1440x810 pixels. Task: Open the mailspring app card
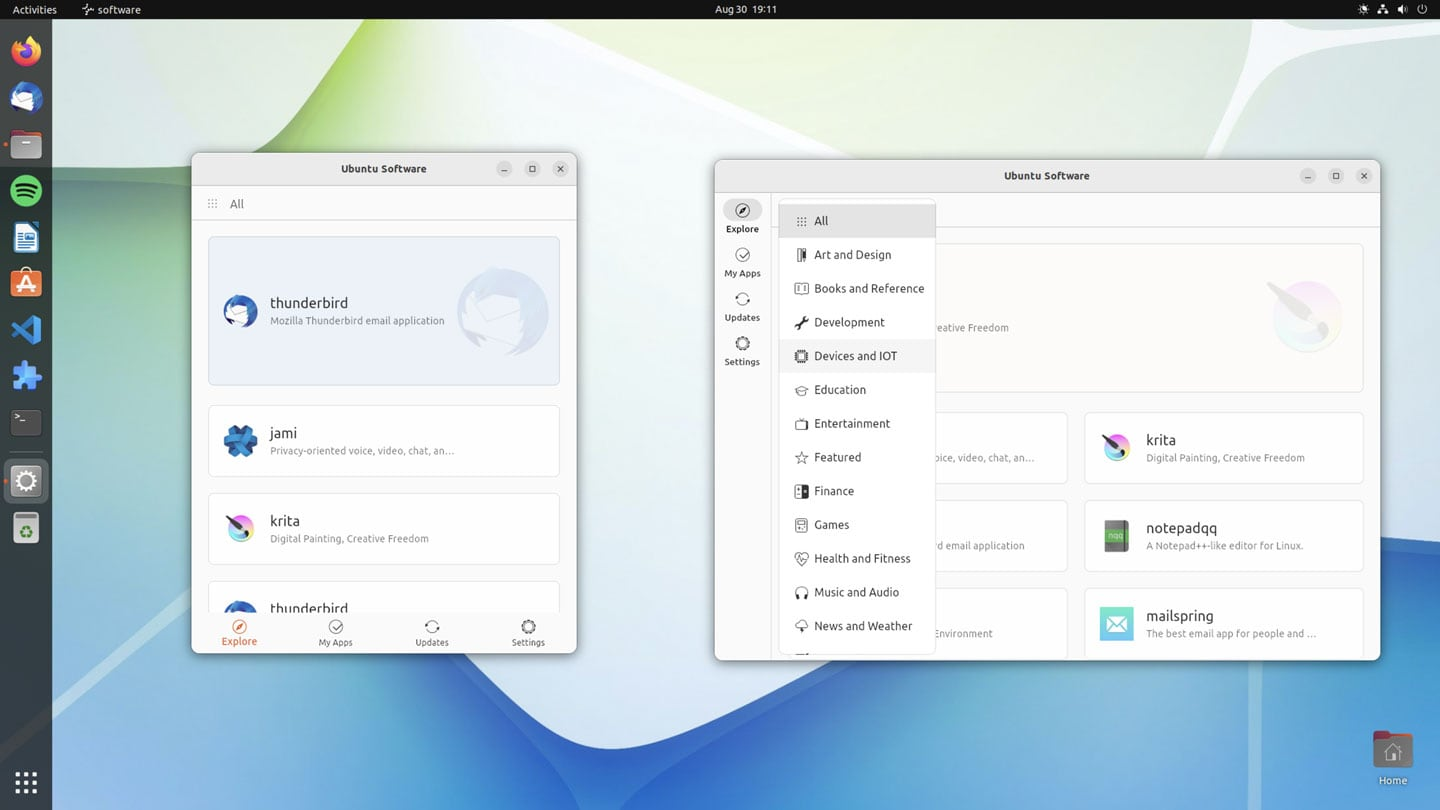(1224, 624)
